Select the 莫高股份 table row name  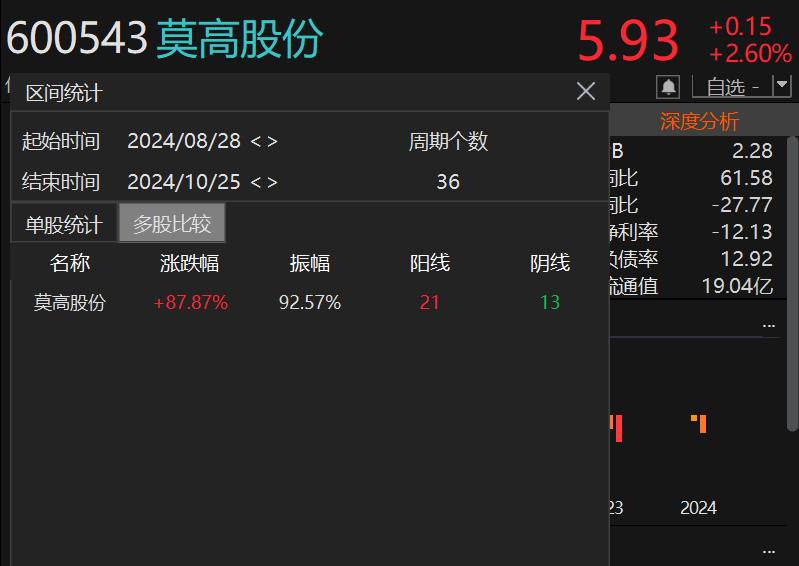click(70, 303)
